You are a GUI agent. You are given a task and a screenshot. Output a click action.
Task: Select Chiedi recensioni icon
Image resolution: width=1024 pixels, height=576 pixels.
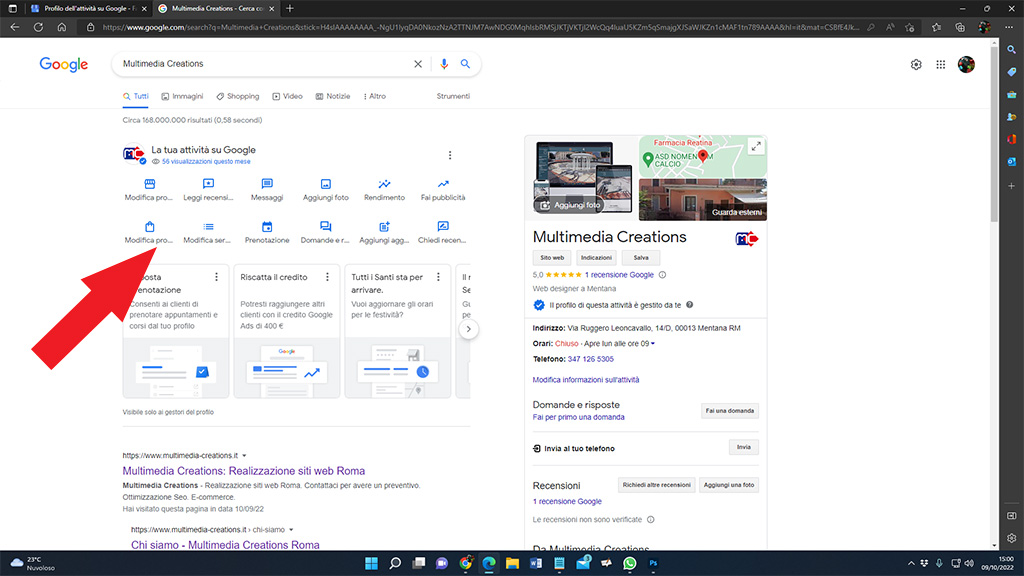[443, 227]
